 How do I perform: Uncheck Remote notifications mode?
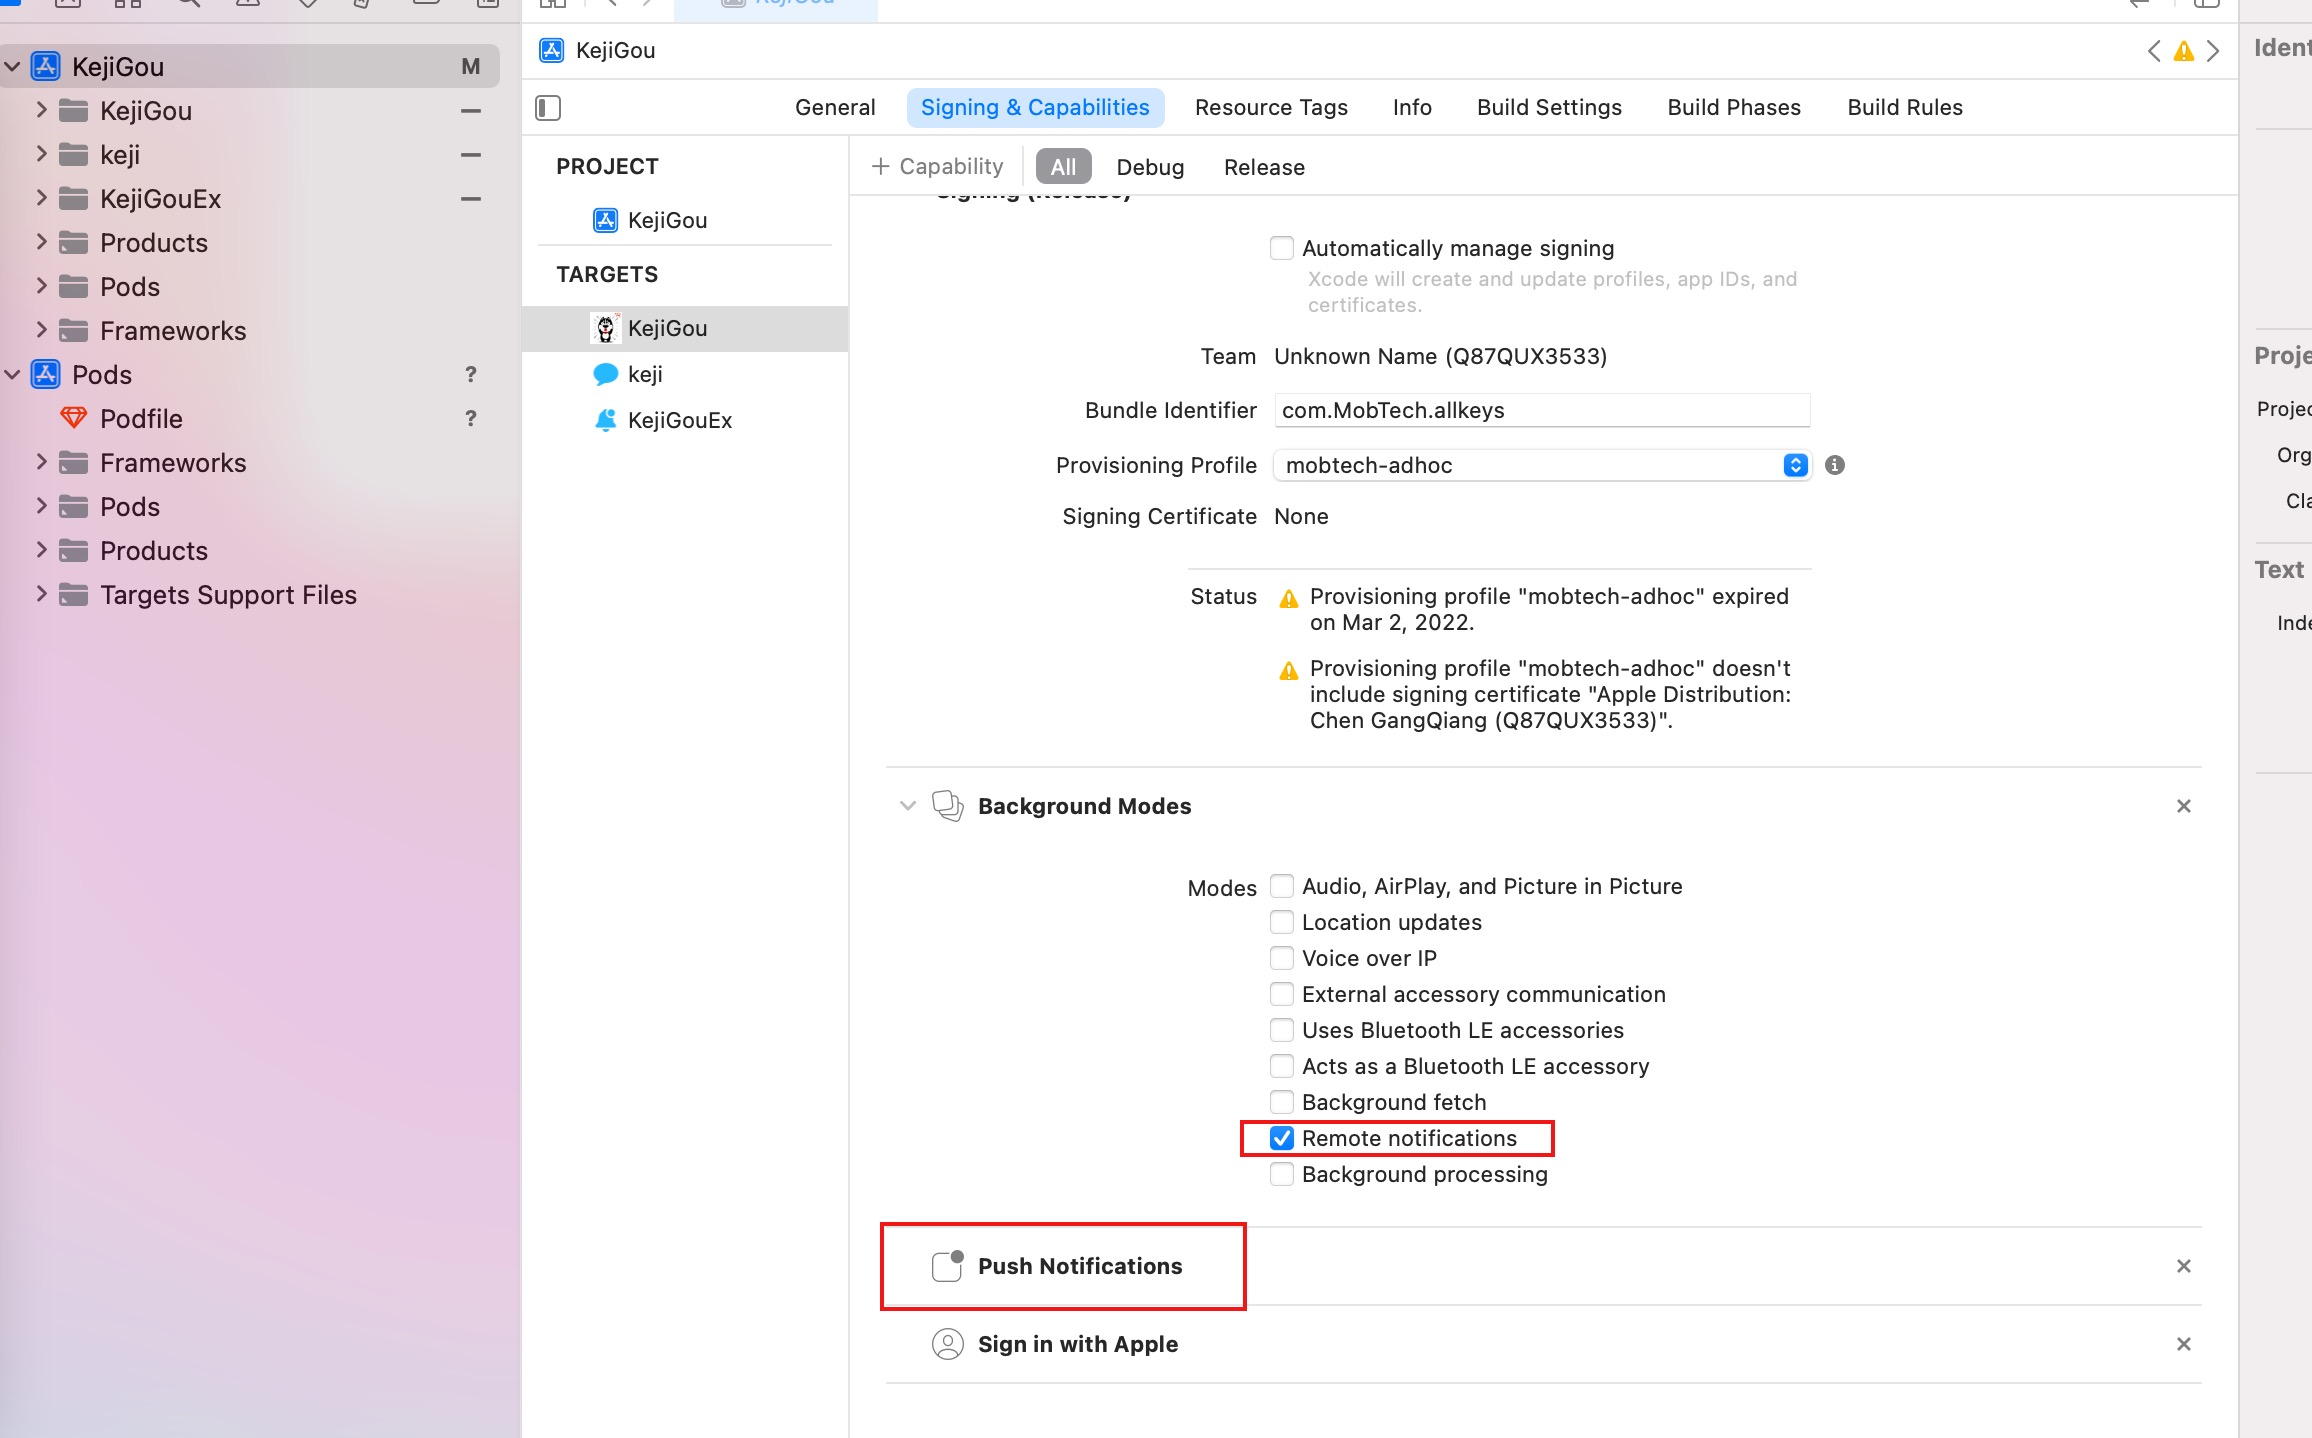(1282, 1138)
